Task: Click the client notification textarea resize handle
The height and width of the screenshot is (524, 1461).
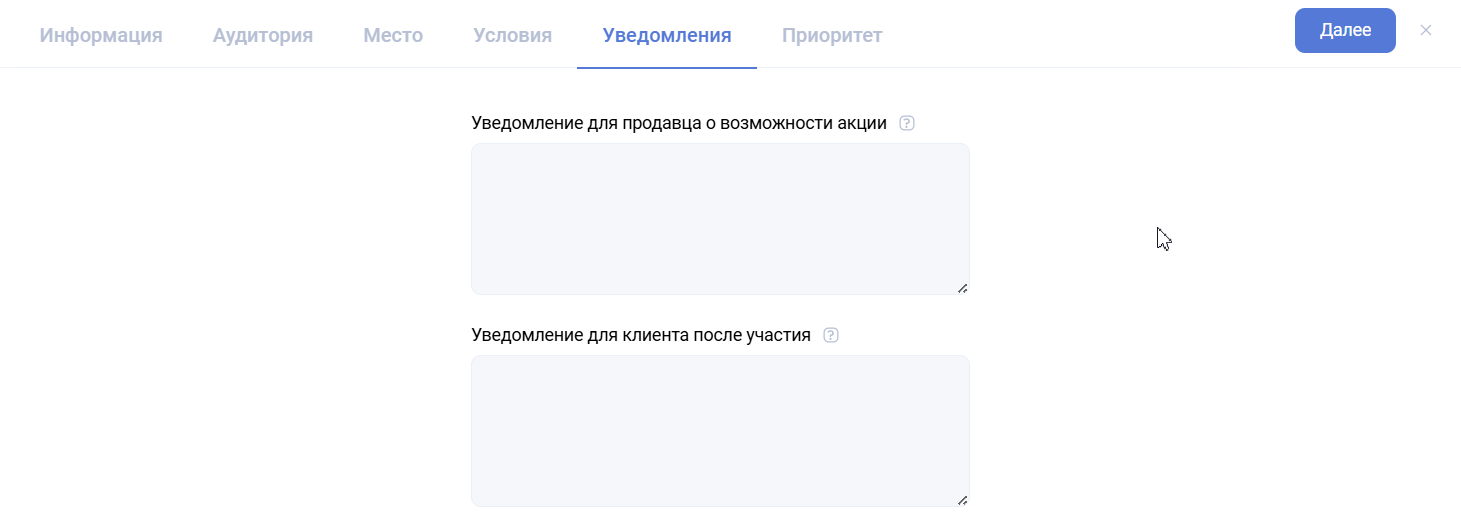Action: [962, 500]
